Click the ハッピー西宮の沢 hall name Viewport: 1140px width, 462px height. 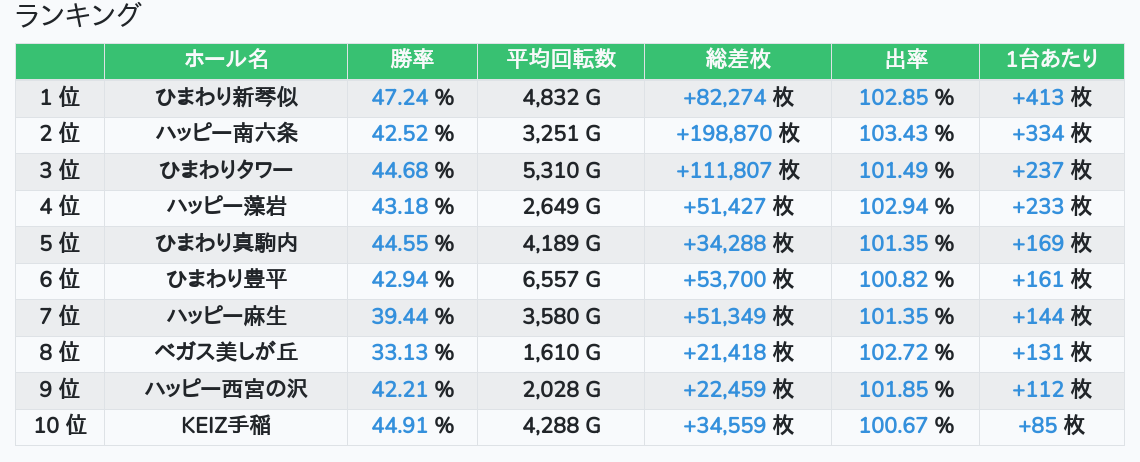(226, 389)
